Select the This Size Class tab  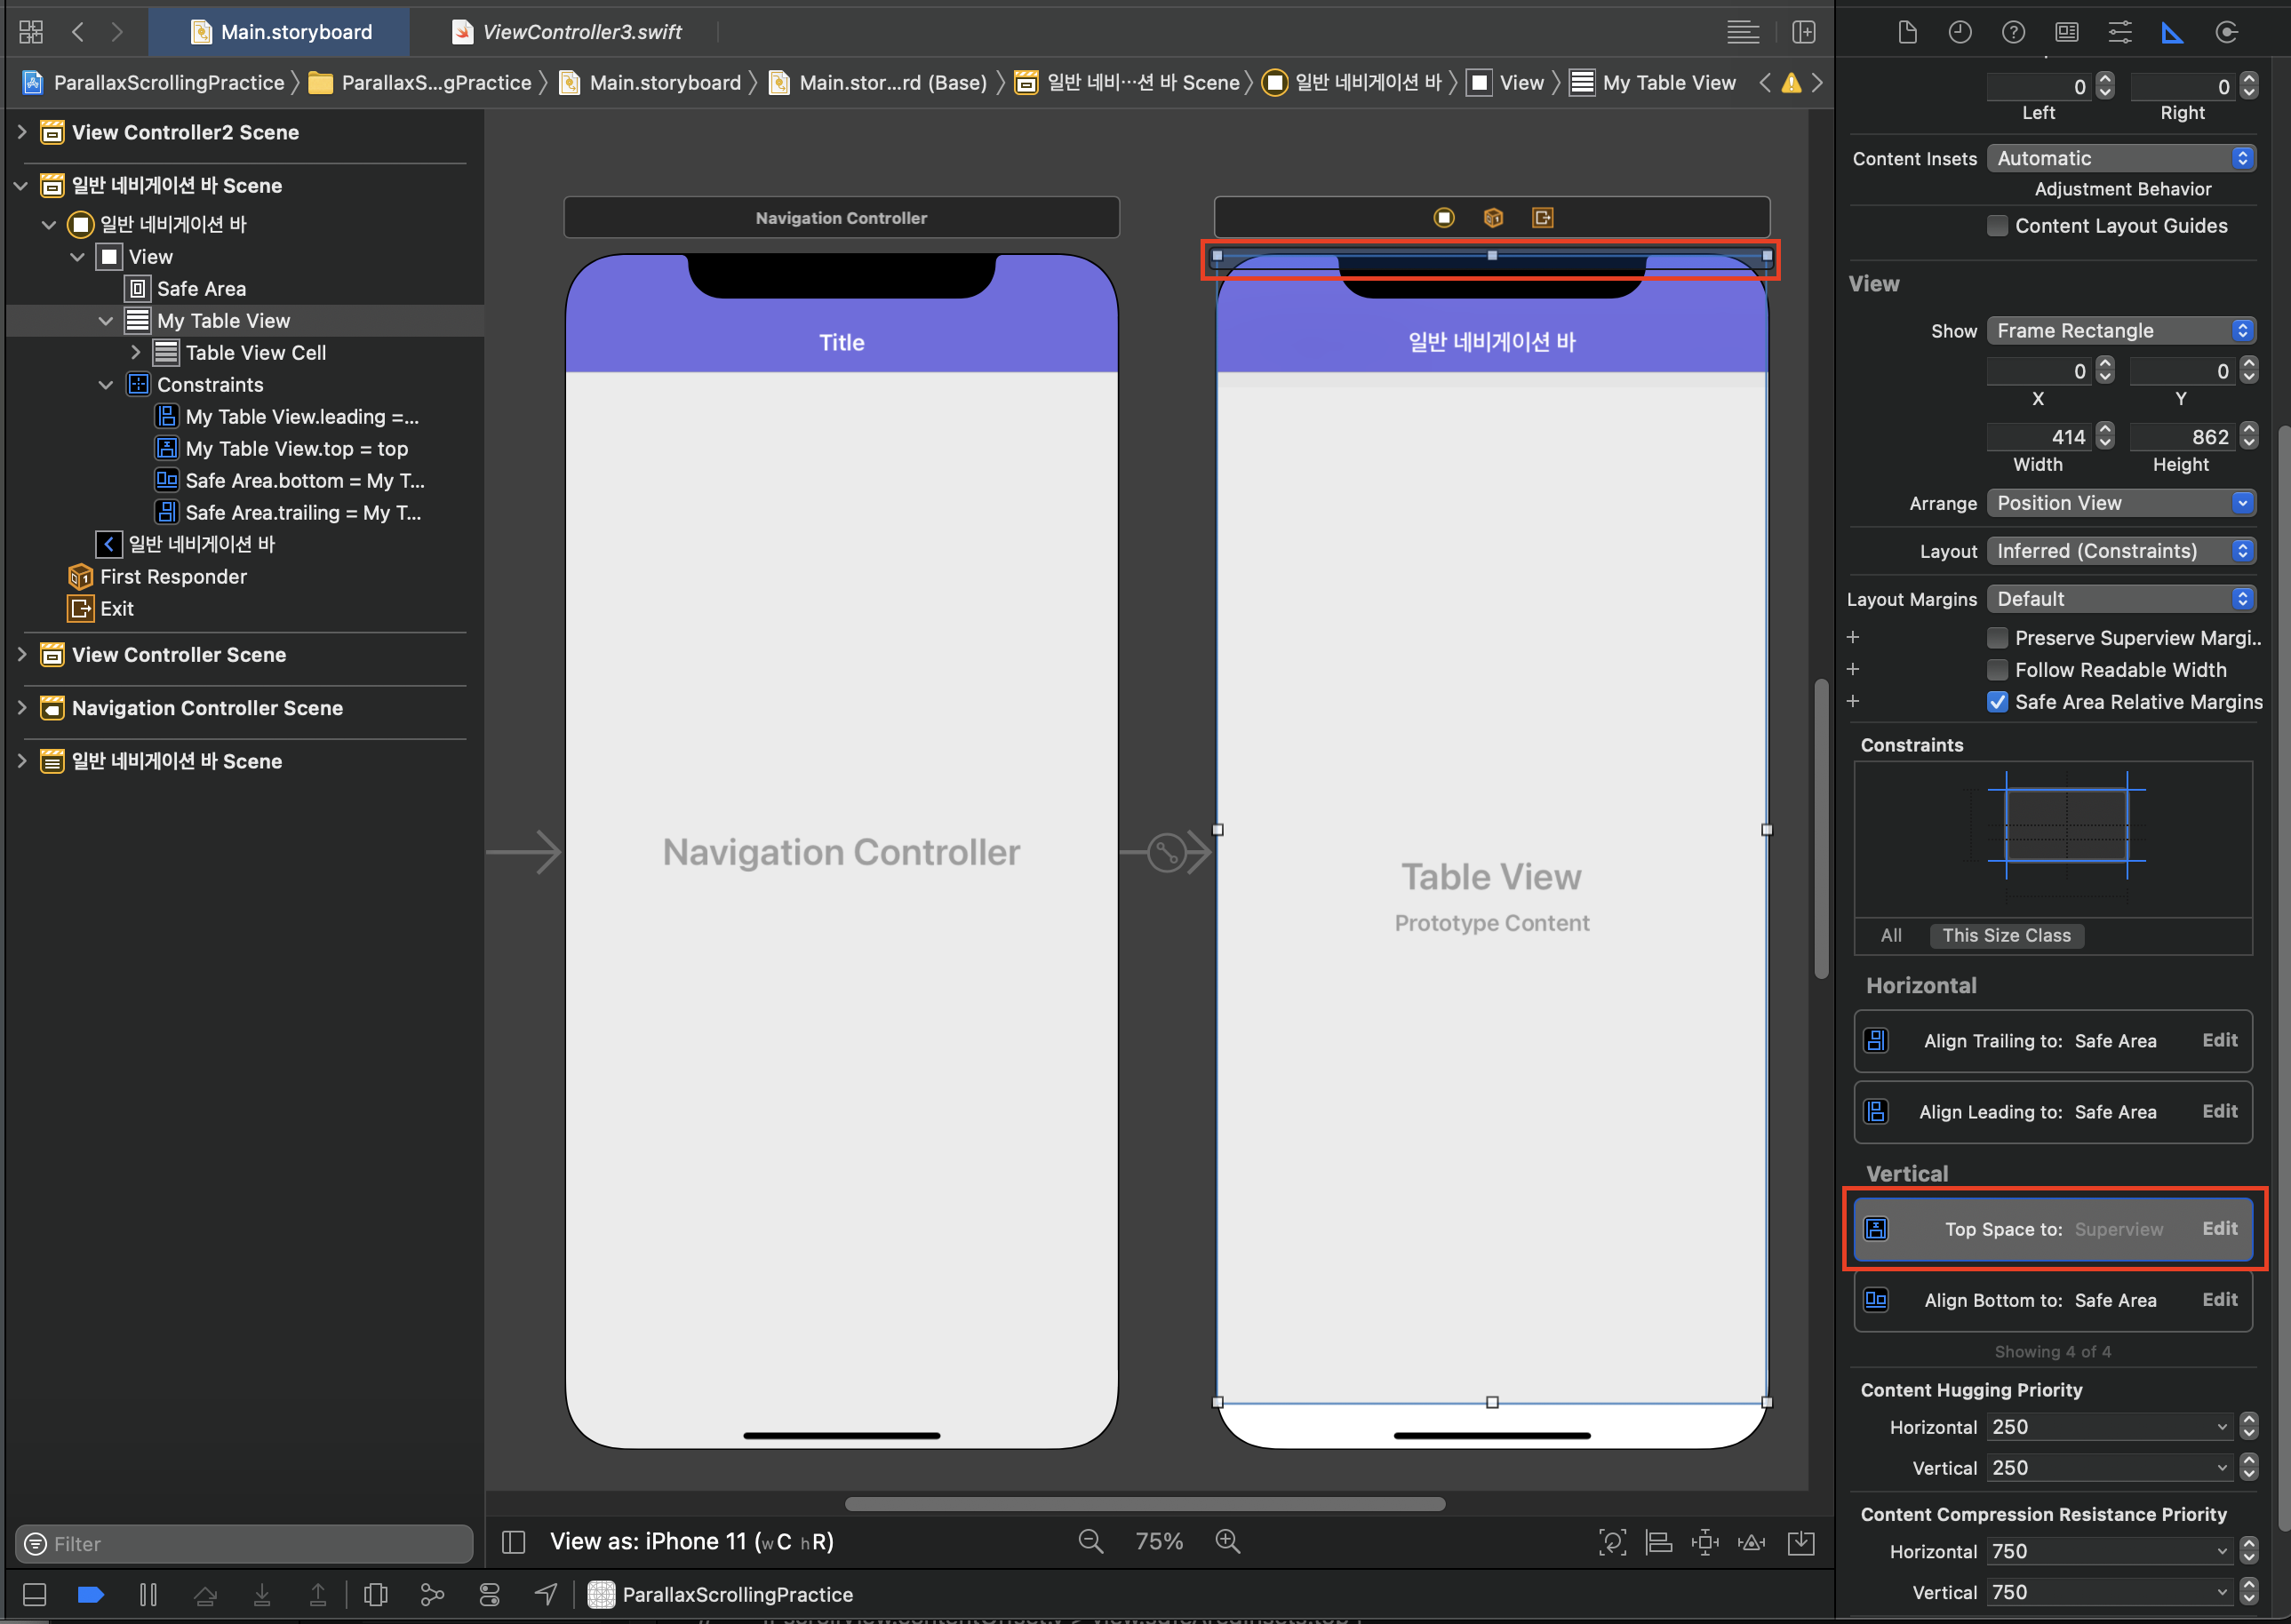coord(2006,935)
